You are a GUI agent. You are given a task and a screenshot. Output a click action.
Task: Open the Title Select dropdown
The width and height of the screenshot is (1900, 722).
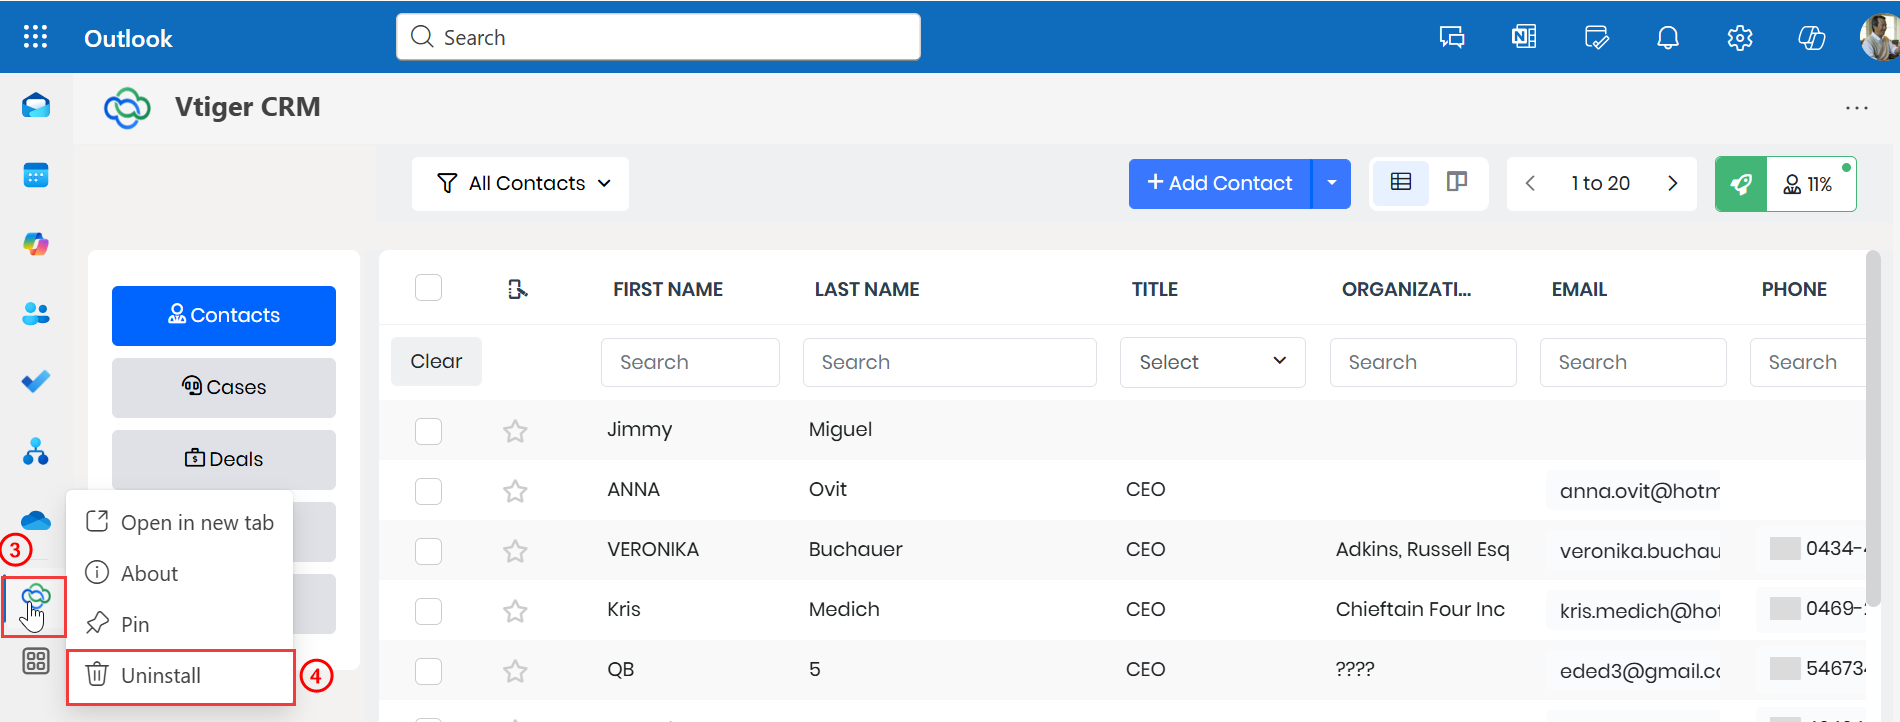(1212, 362)
